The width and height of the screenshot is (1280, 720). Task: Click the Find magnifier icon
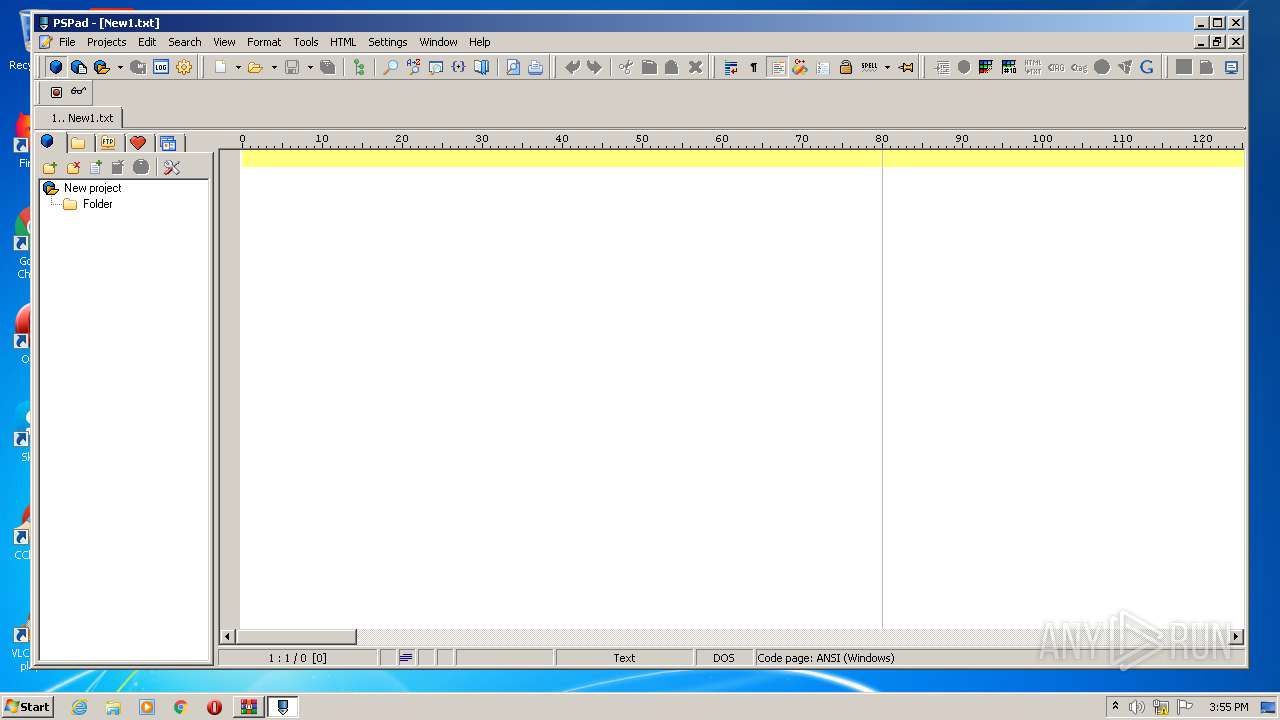click(390, 67)
